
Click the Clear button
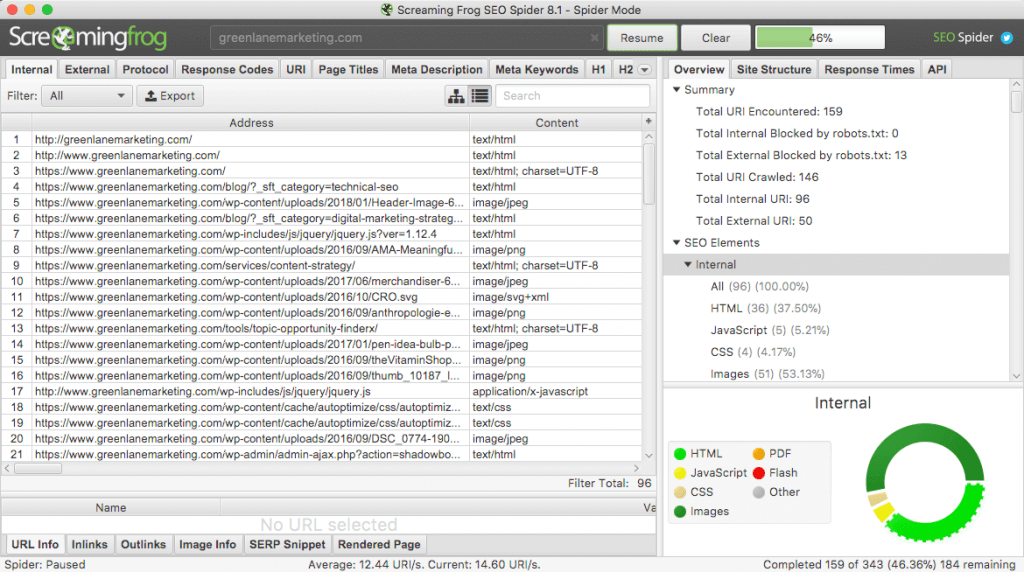(716, 38)
